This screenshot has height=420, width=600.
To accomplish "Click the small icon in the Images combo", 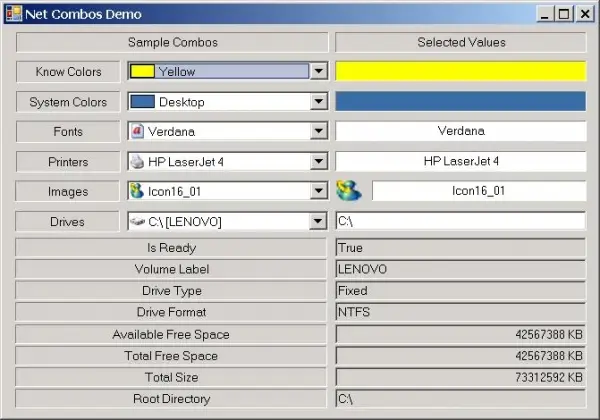I will click(x=137, y=191).
